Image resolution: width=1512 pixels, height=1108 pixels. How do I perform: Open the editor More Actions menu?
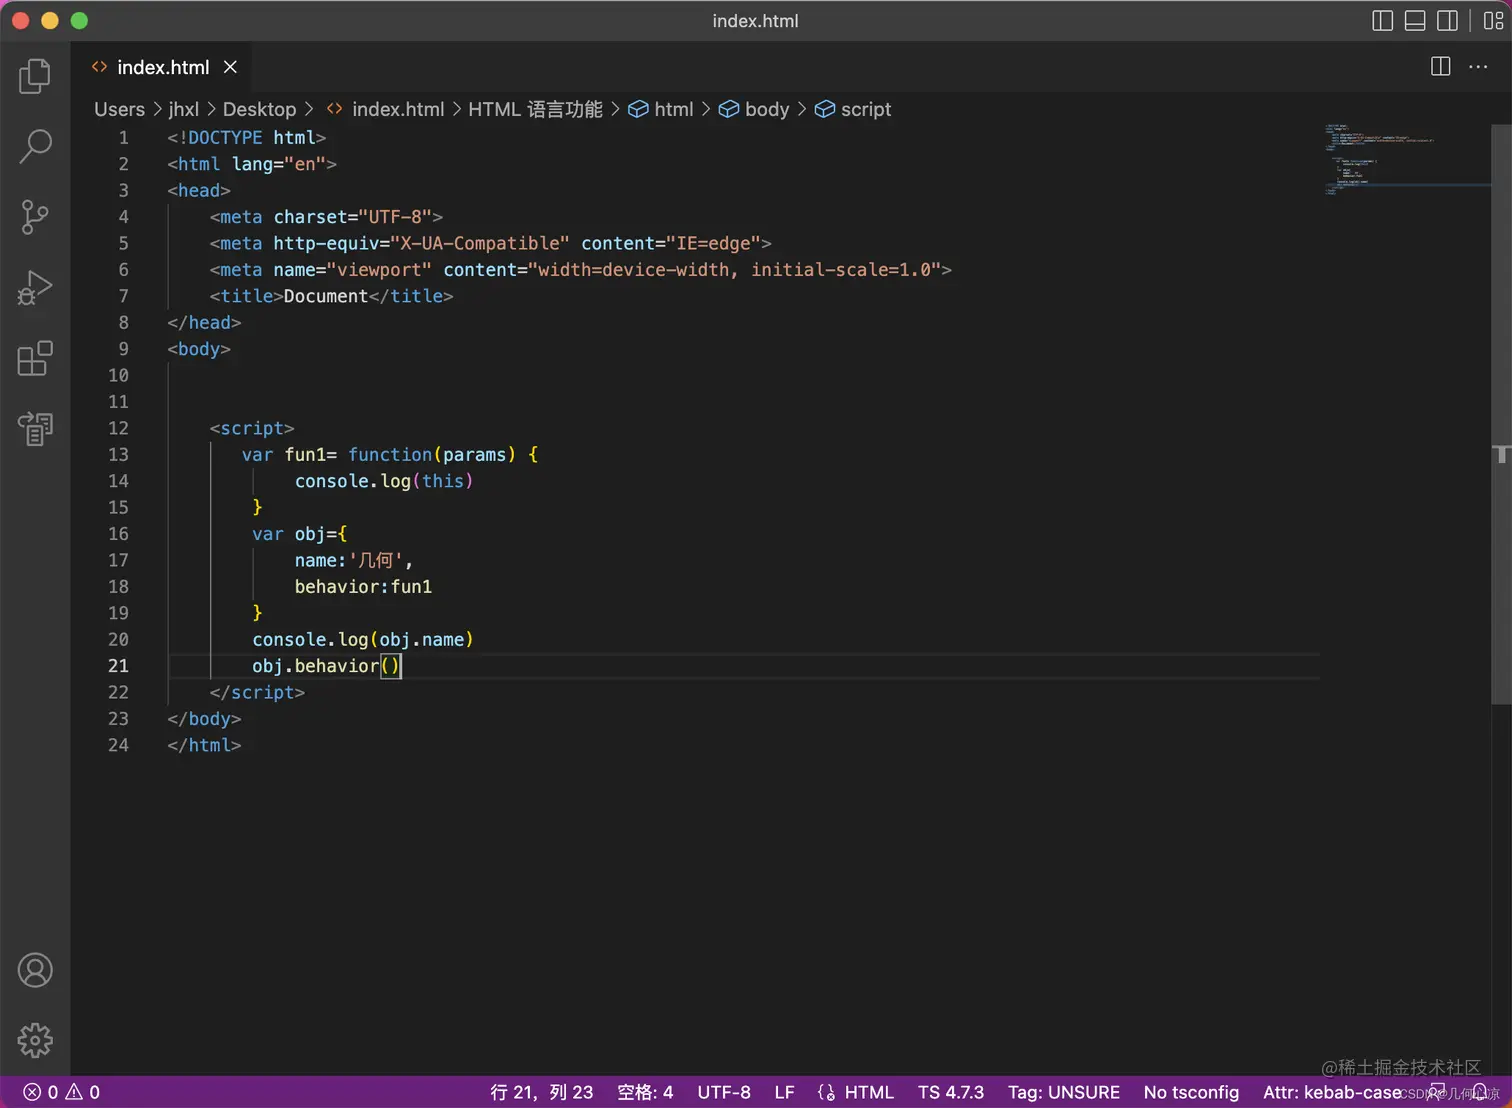click(1478, 67)
